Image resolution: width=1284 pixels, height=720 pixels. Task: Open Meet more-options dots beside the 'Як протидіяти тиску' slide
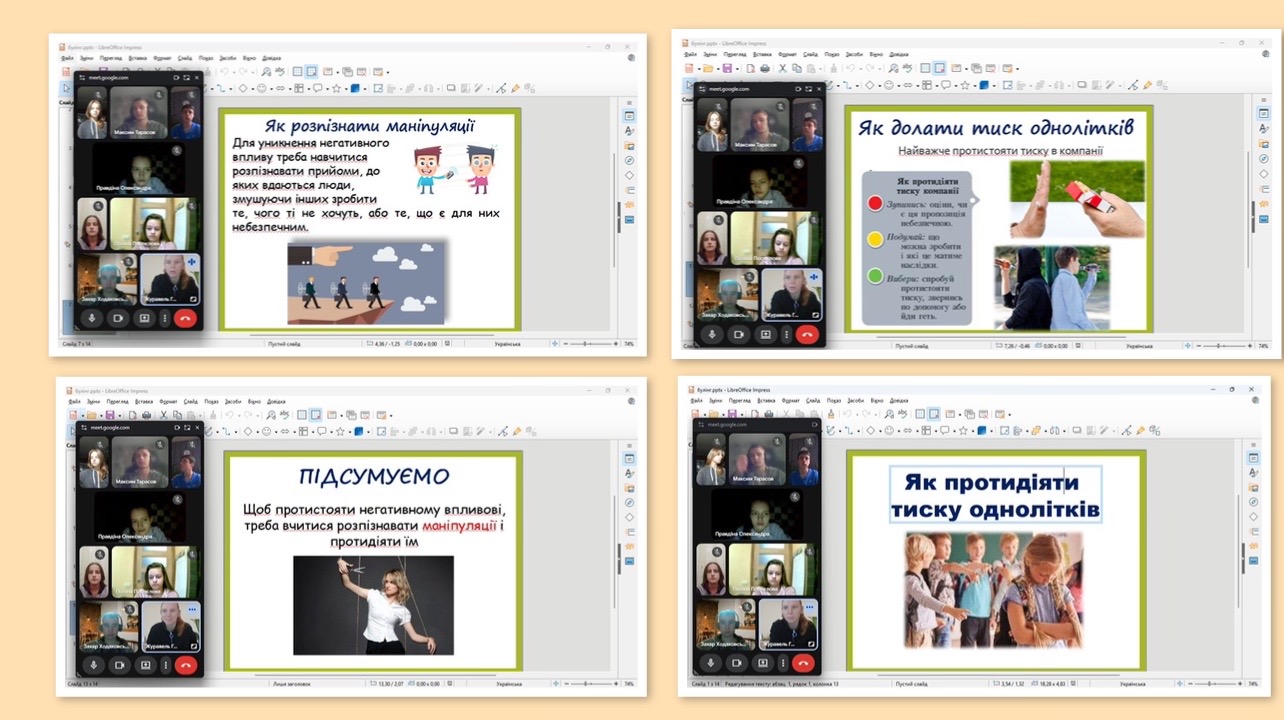pyautogui.click(x=783, y=661)
